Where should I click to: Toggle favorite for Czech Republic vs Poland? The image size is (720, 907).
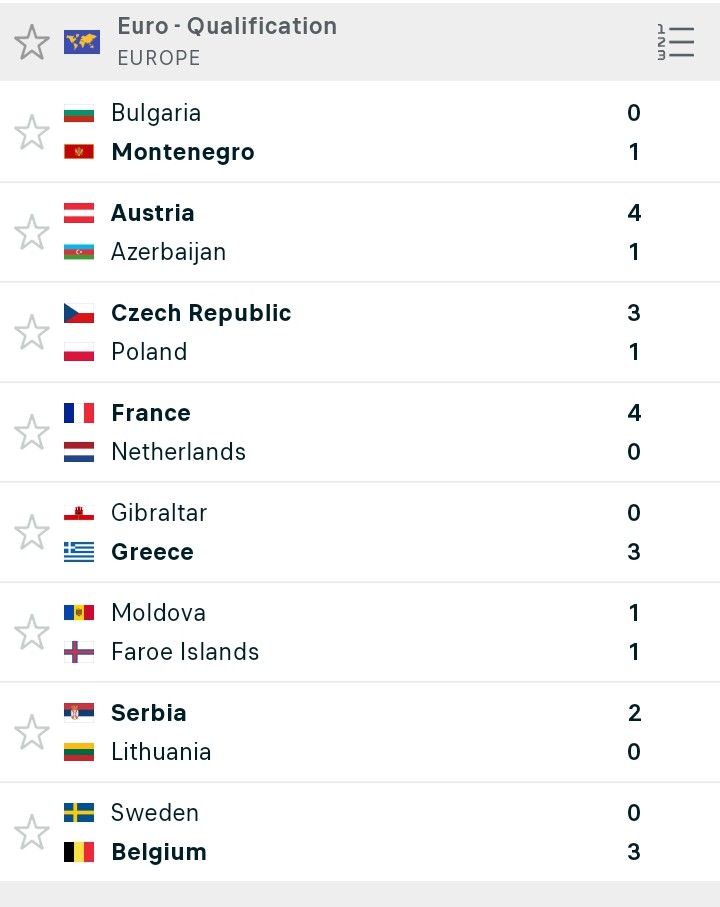(32, 333)
